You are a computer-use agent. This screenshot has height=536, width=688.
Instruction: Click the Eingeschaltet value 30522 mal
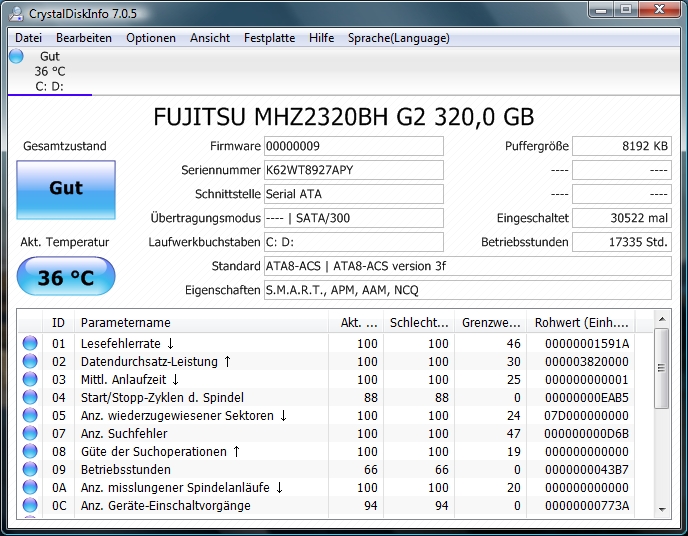point(622,218)
